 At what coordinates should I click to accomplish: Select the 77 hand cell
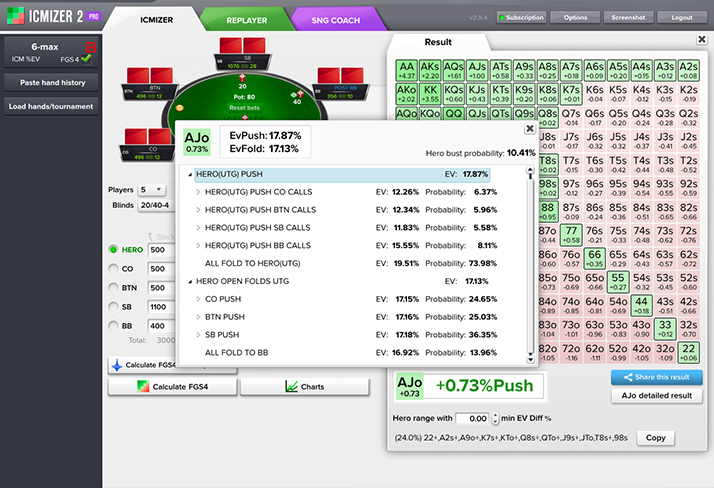571,235
